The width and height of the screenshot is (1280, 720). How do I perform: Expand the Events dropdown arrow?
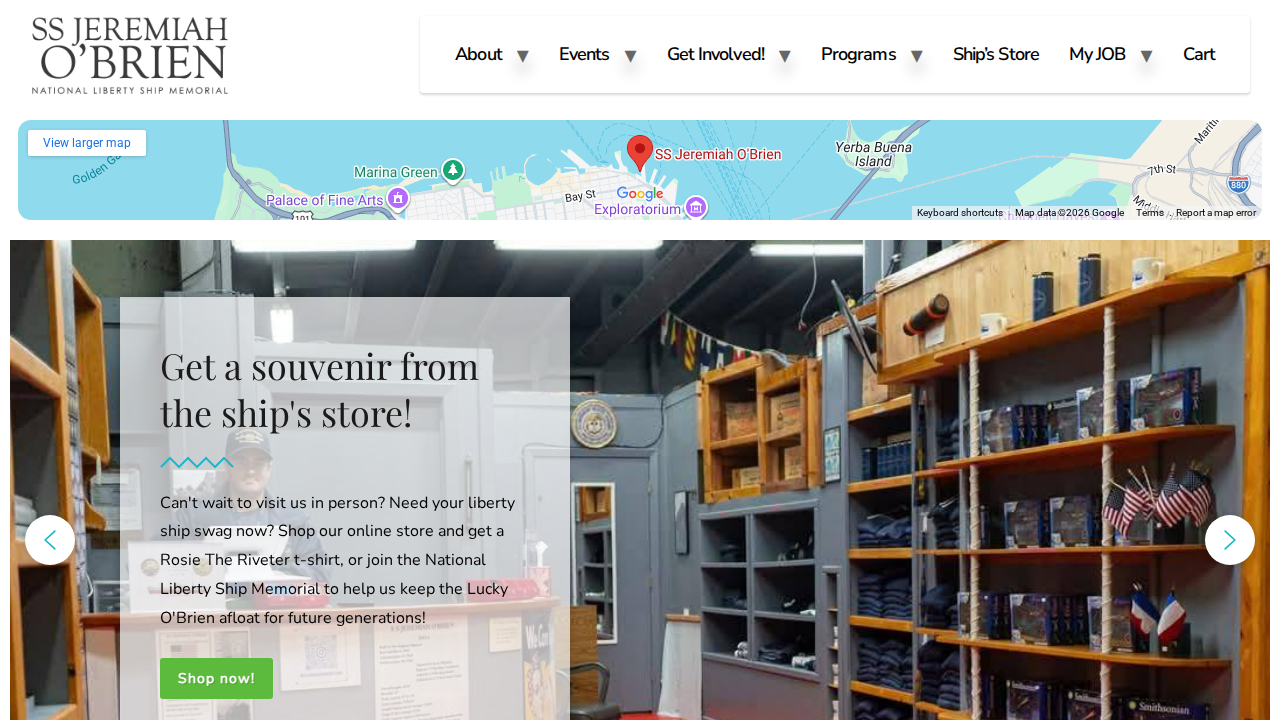(630, 56)
